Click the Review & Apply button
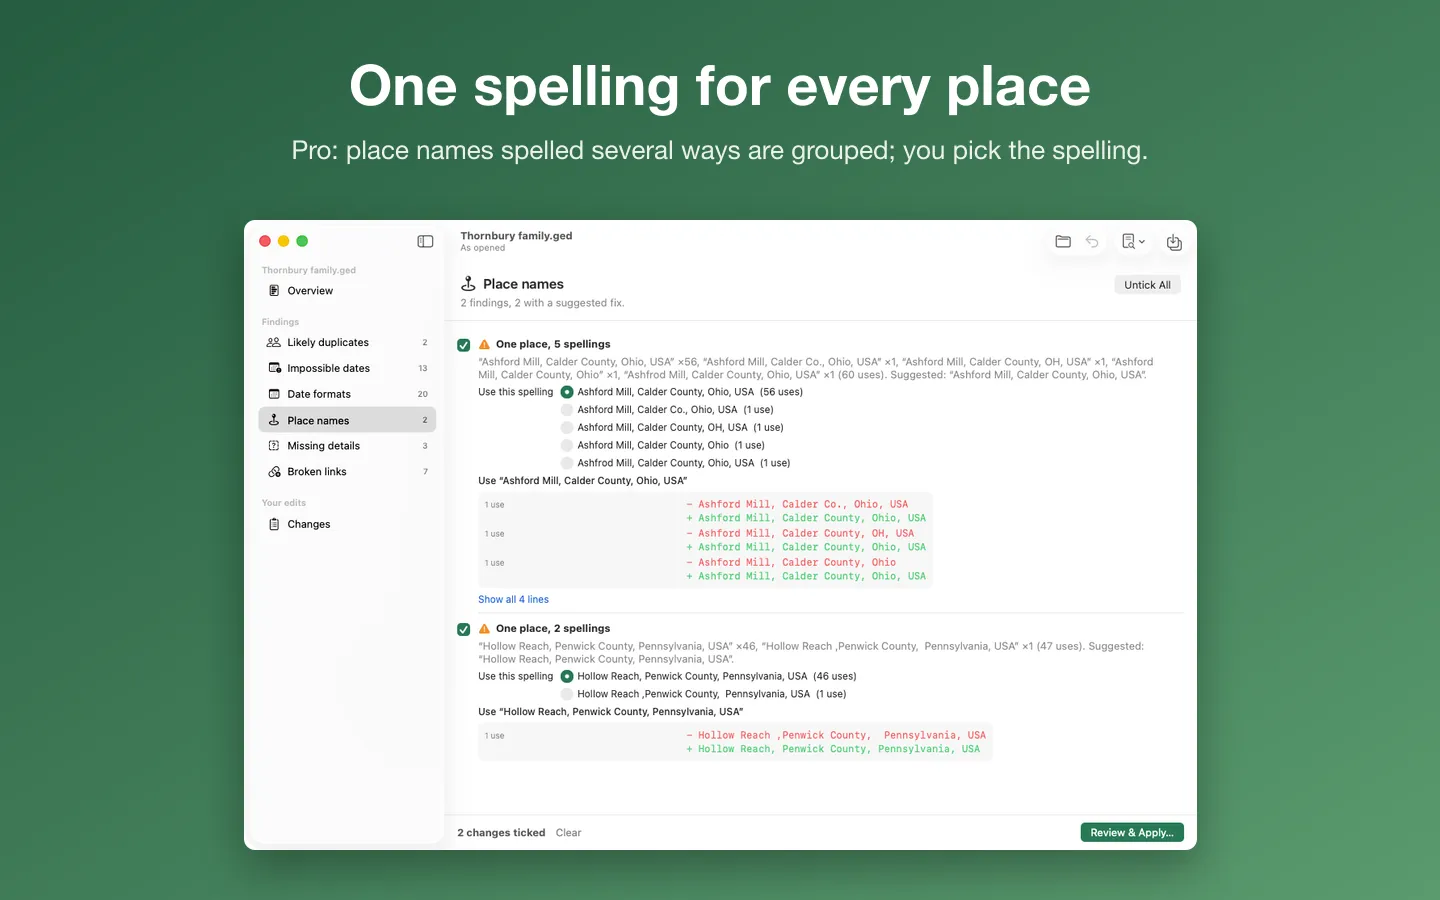This screenshot has width=1440, height=900. [1132, 833]
